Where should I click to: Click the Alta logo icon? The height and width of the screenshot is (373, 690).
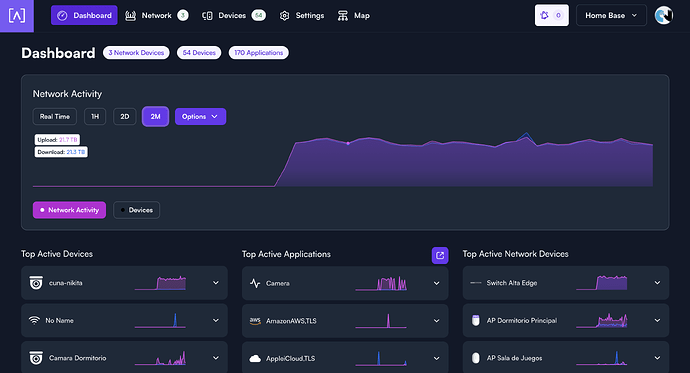tap(17, 16)
